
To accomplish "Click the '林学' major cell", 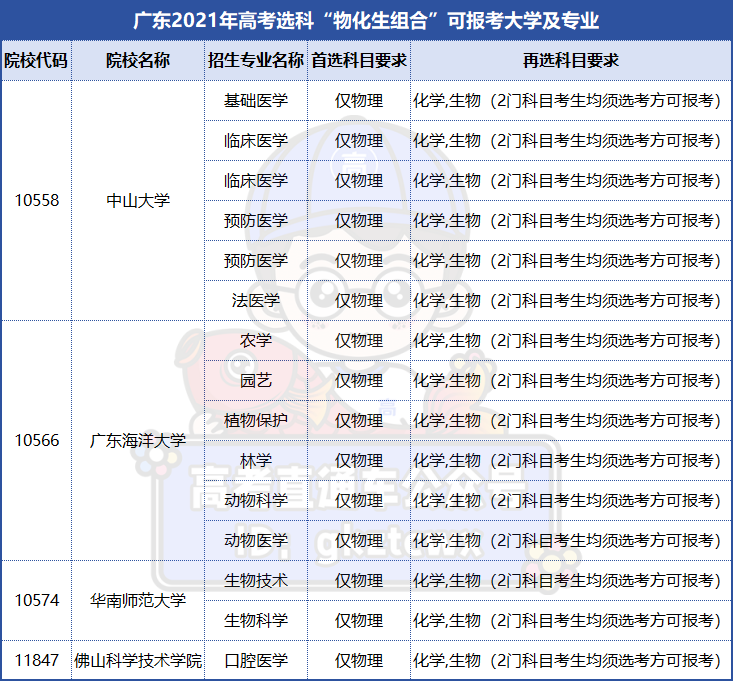I will click(256, 460).
